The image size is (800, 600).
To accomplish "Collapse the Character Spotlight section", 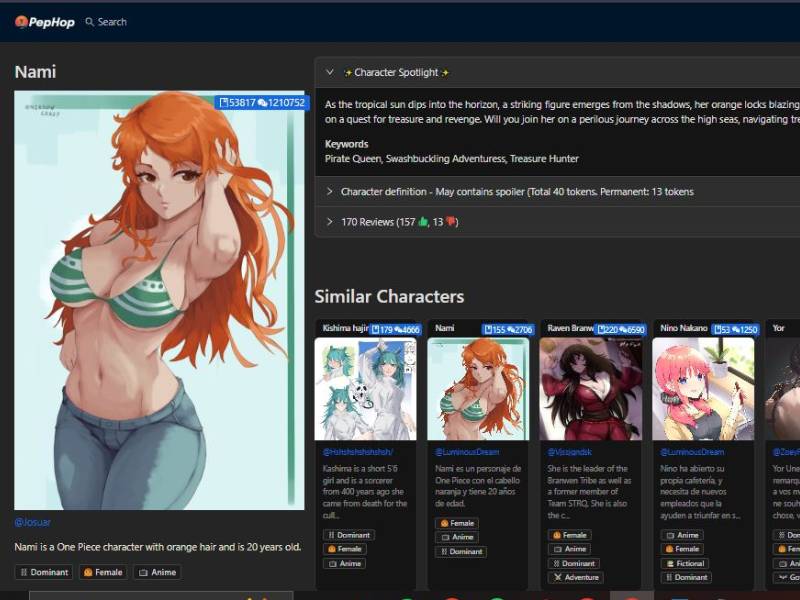I will (x=330, y=73).
